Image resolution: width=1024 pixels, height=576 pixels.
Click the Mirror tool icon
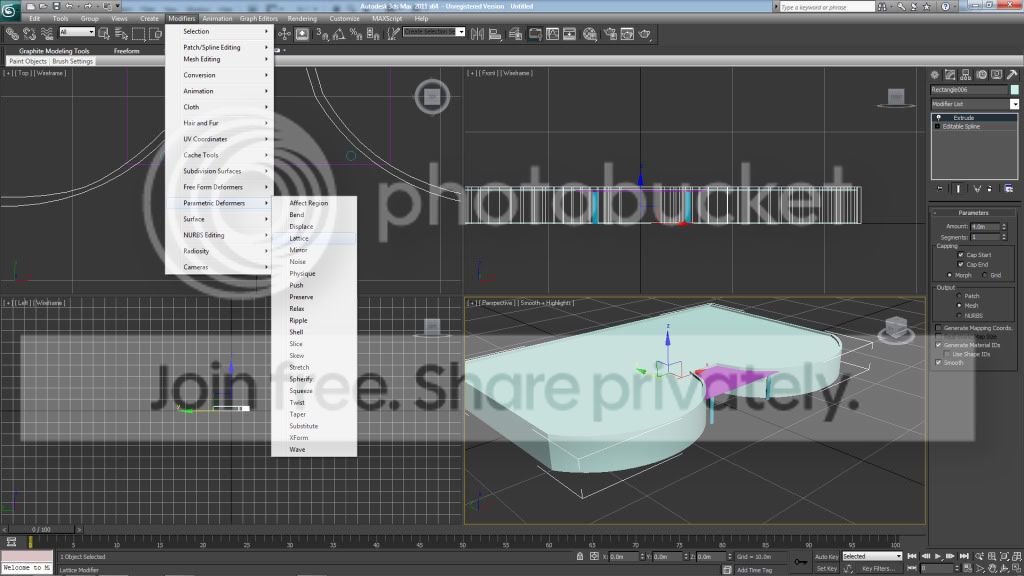[x=477, y=34]
